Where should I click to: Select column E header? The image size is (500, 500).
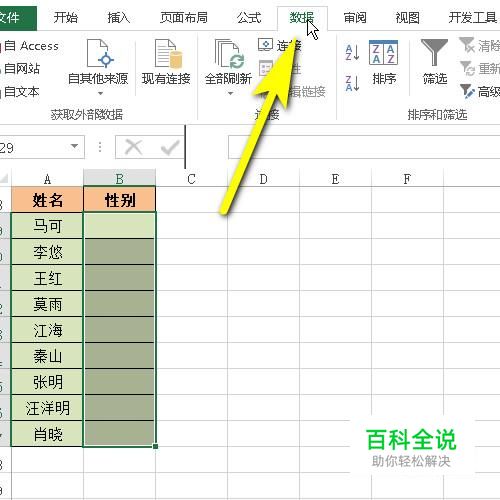(x=335, y=179)
